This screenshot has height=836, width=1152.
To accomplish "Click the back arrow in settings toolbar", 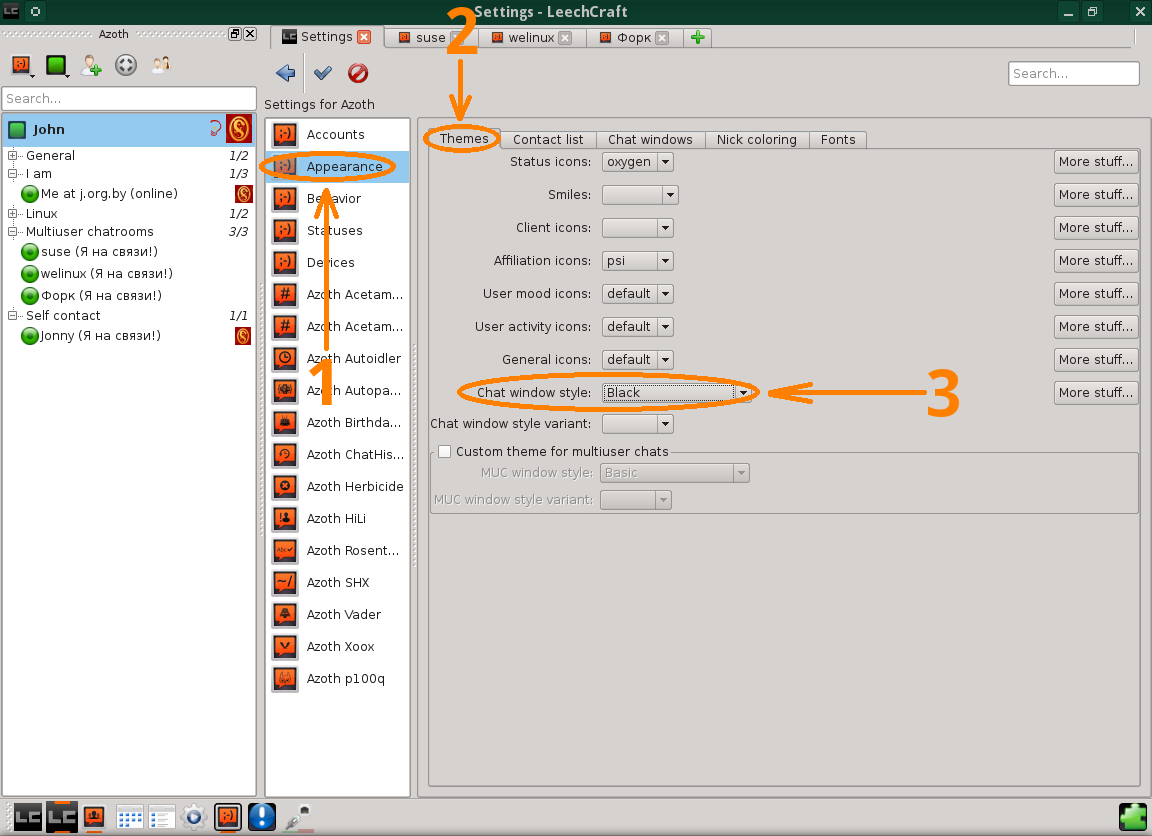I will 285,73.
